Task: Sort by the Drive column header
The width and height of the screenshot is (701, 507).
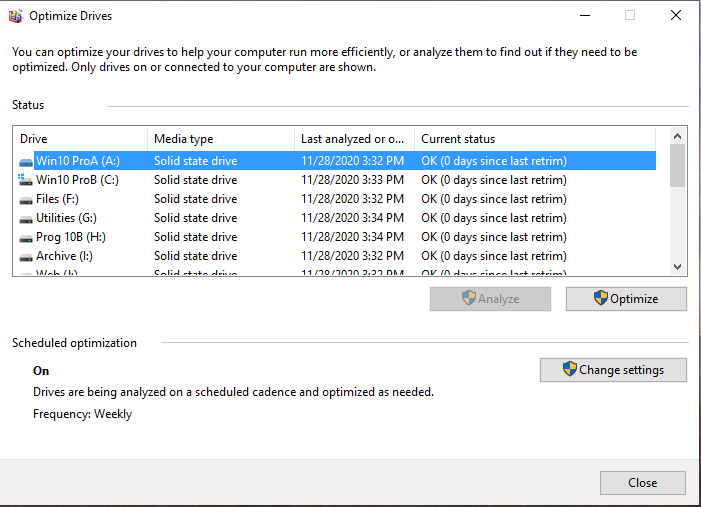Action: point(80,139)
